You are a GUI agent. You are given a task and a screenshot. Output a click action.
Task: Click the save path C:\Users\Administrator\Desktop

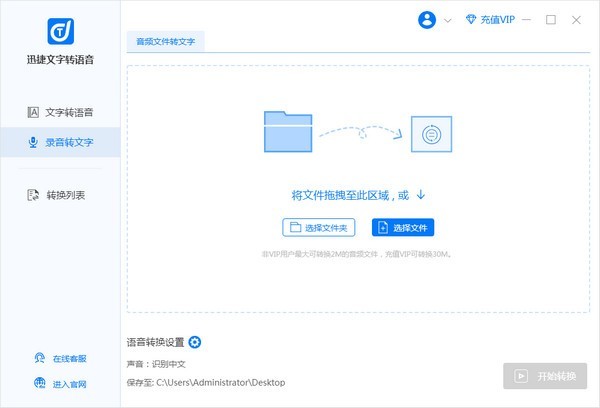point(220,383)
